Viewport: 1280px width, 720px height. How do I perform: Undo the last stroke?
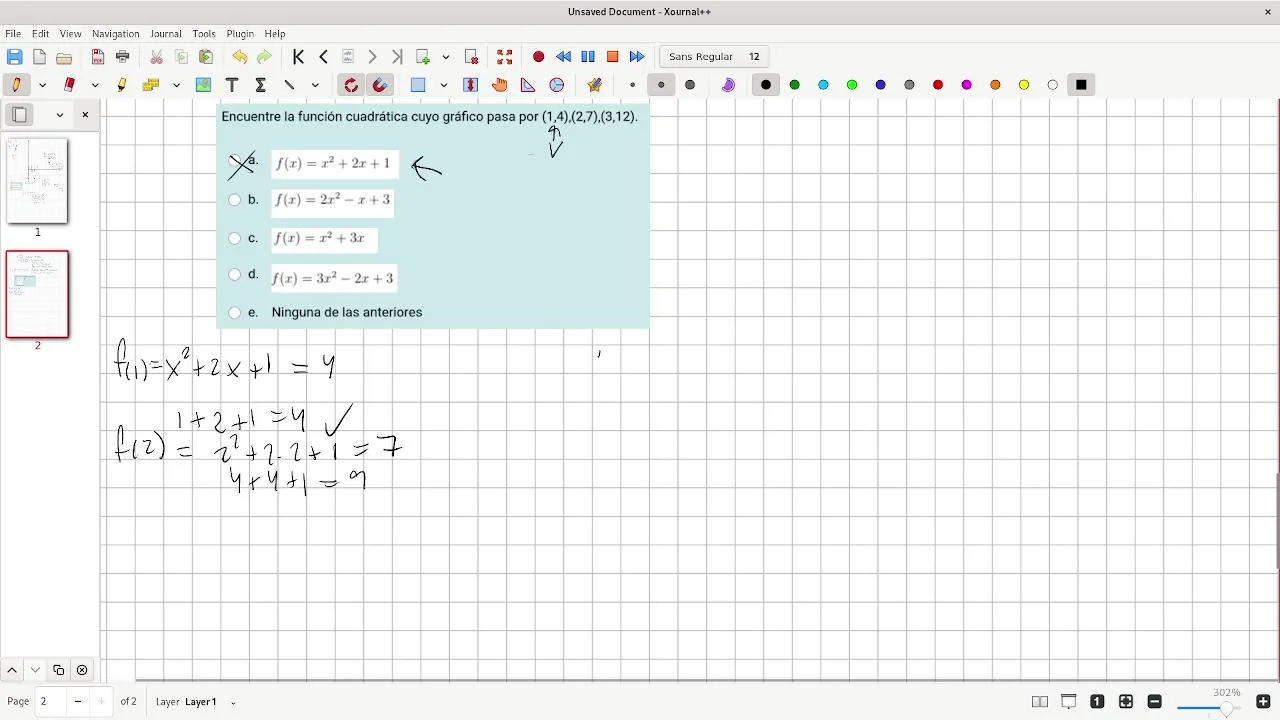click(x=240, y=57)
